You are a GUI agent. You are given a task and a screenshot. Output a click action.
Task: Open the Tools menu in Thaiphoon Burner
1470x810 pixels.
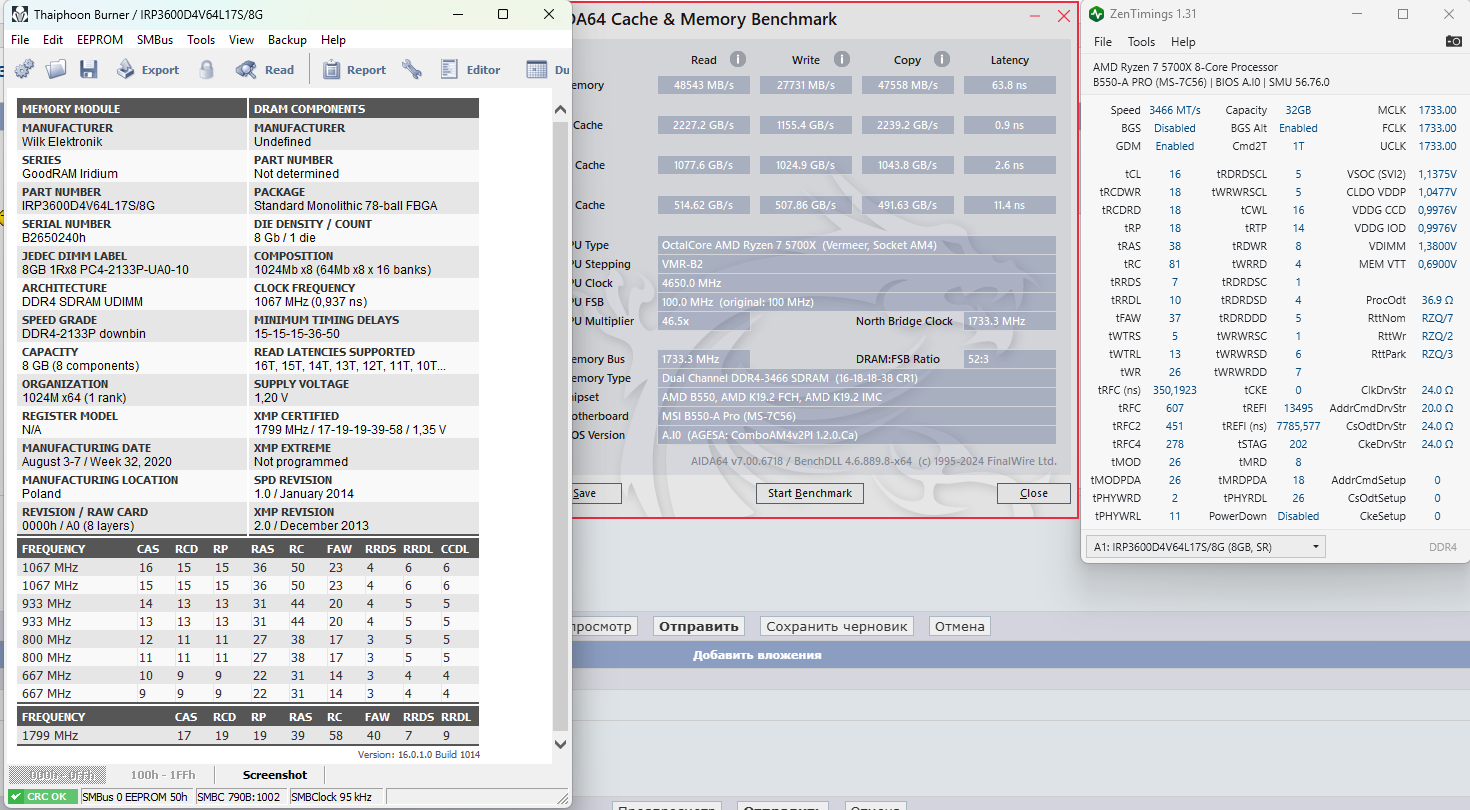tap(201, 40)
